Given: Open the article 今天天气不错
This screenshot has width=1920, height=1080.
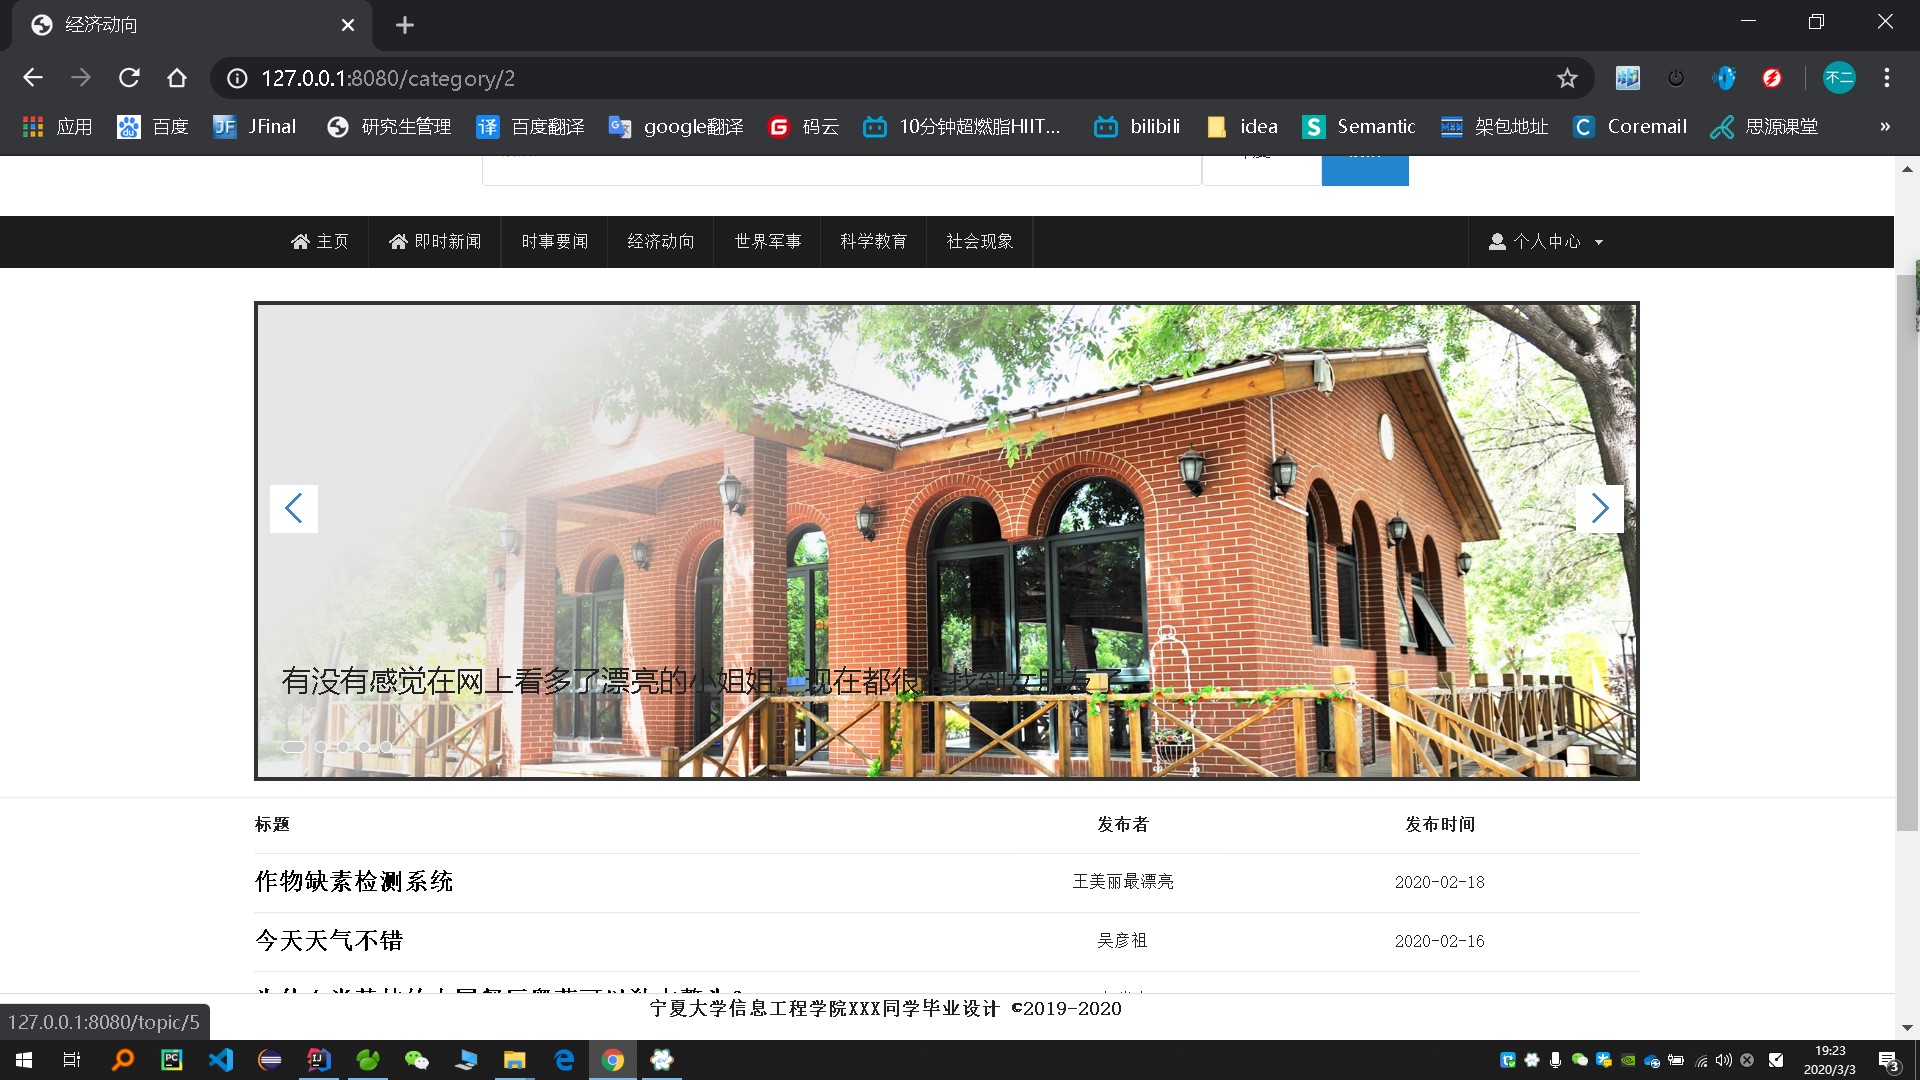Looking at the screenshot, I should coord(329,941).
